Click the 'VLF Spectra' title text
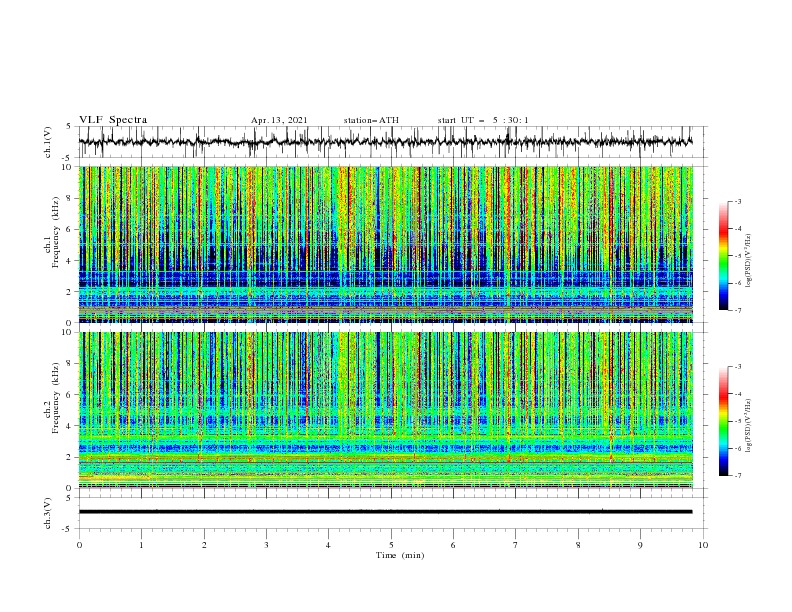This screenshot has height=612, width=792. tap(113, 120)
